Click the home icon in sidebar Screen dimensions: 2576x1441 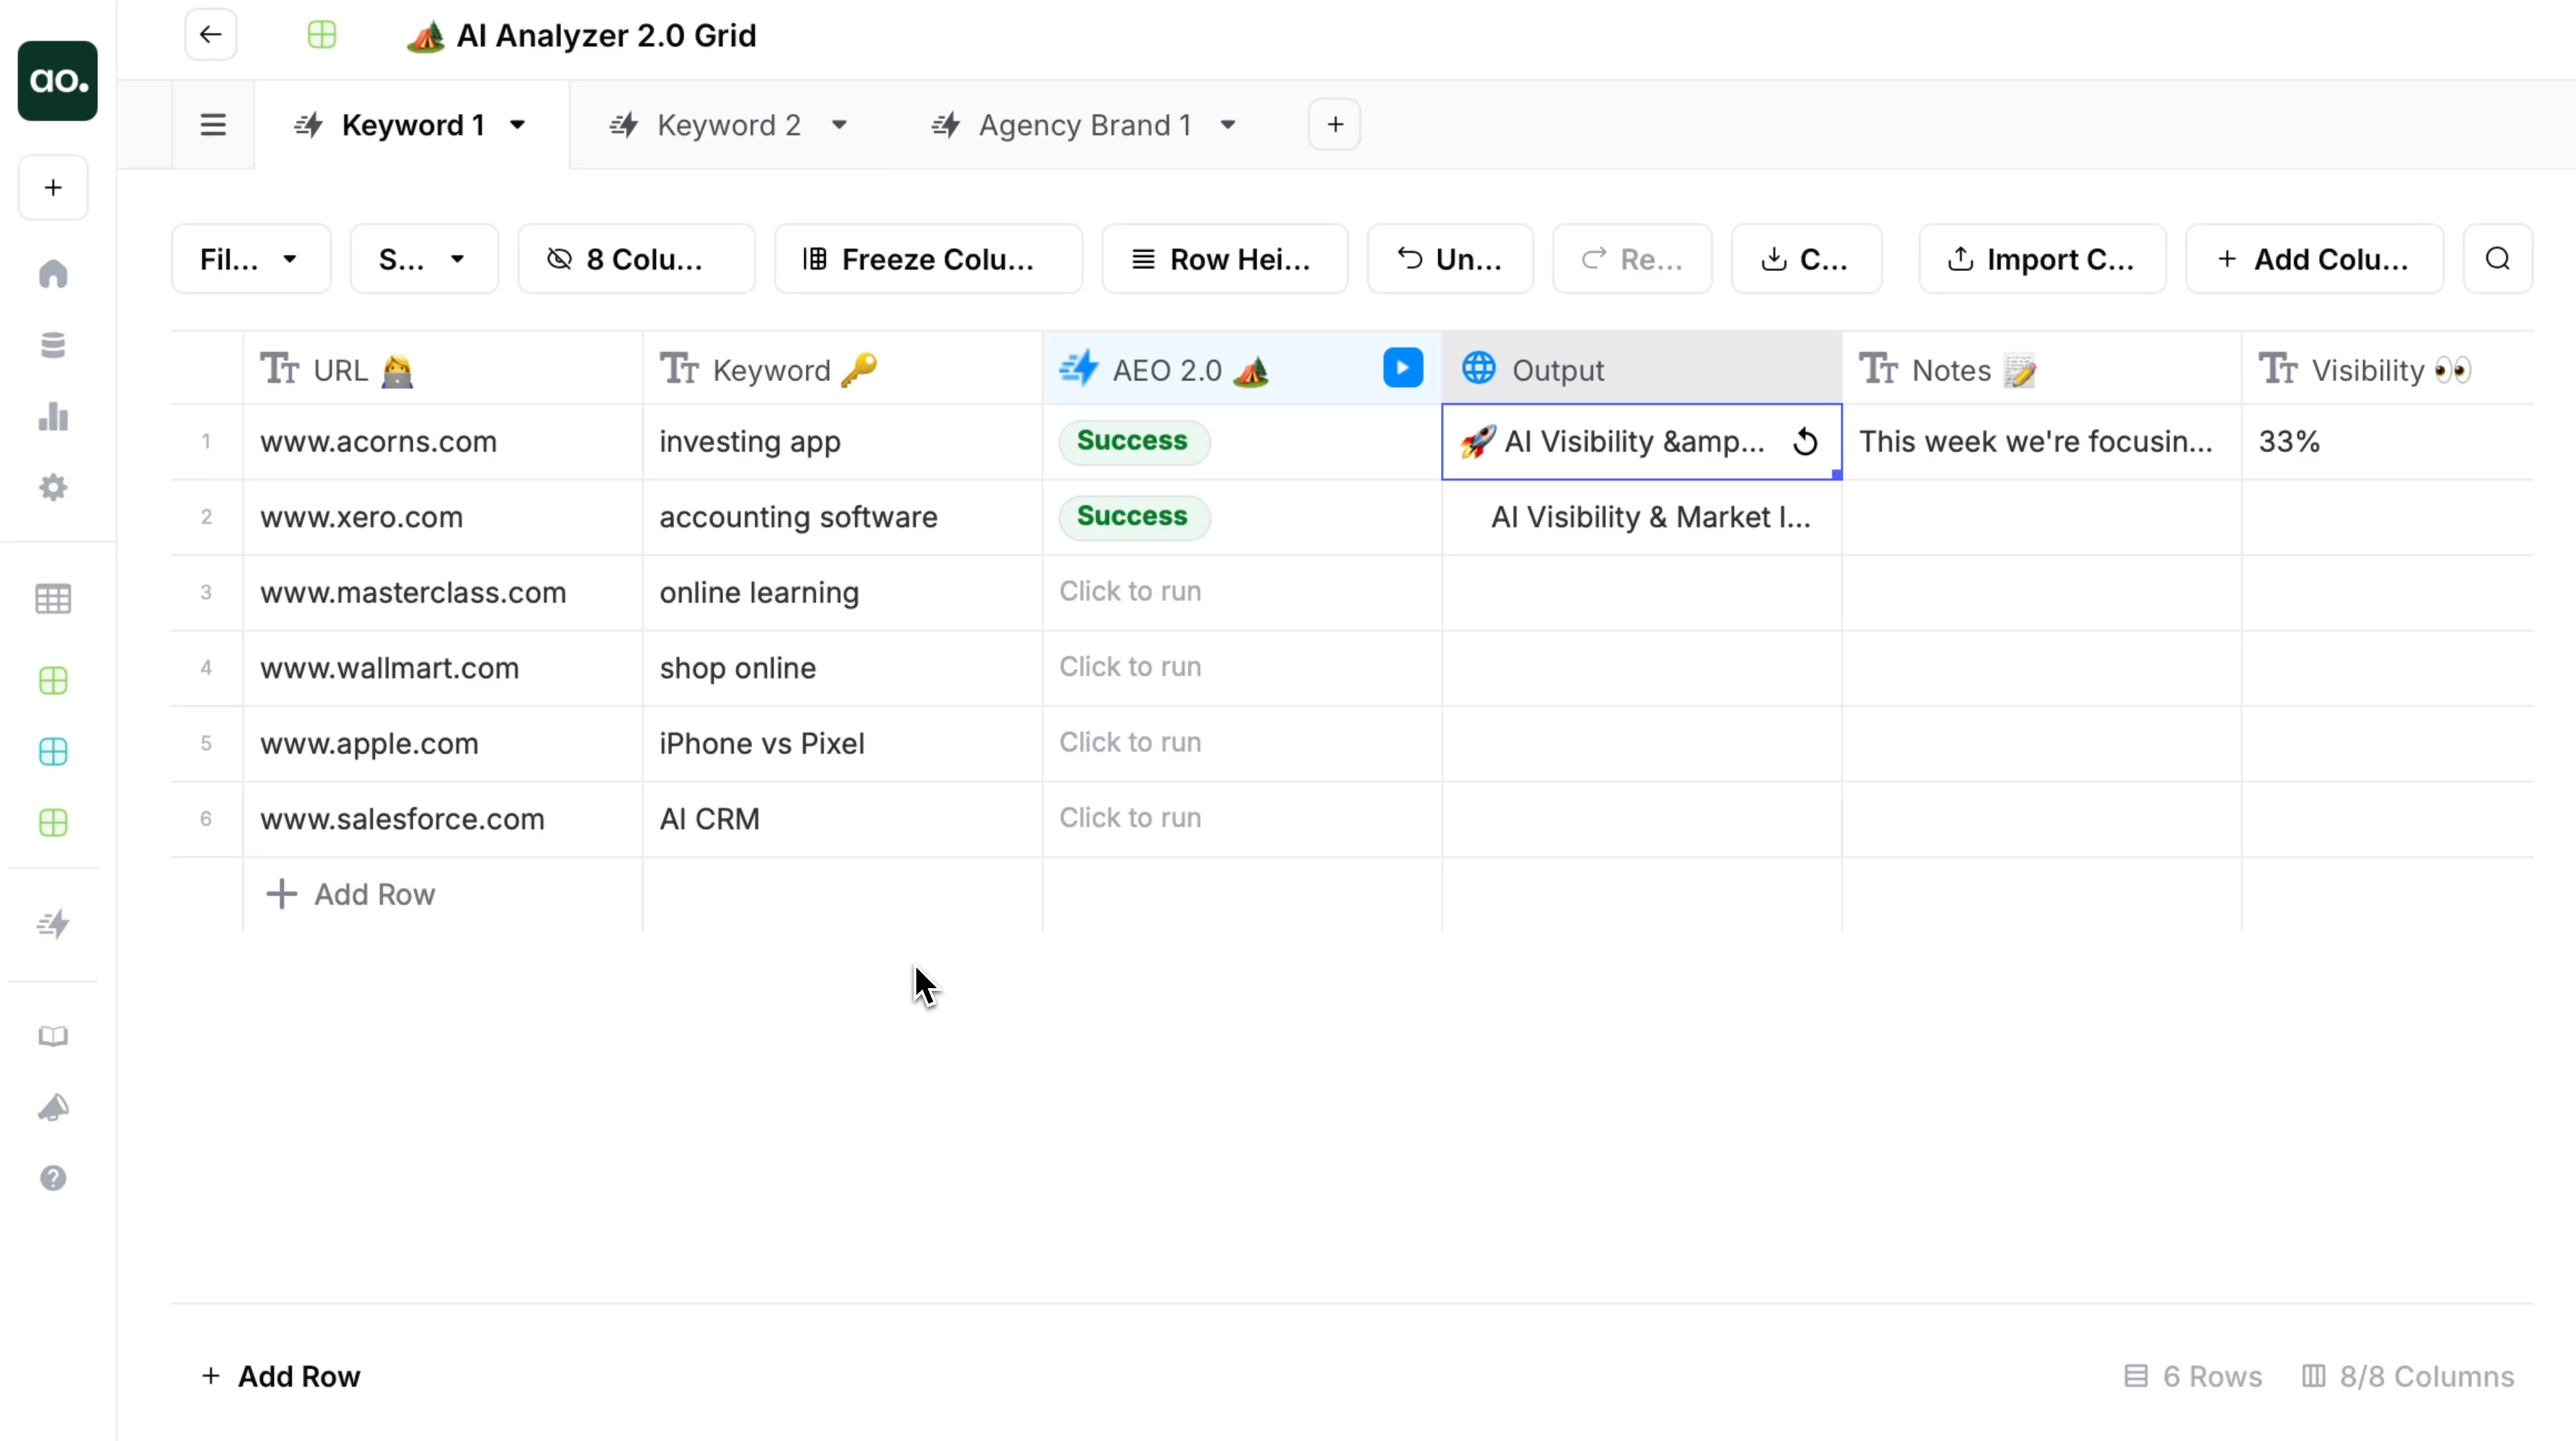click(x=53, y=274)
